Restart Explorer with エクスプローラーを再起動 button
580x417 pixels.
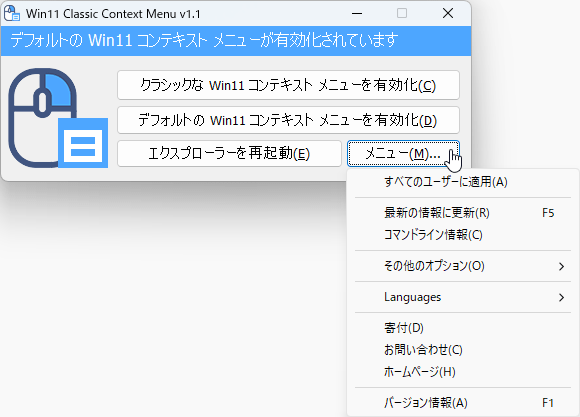[x=229, y=153]
